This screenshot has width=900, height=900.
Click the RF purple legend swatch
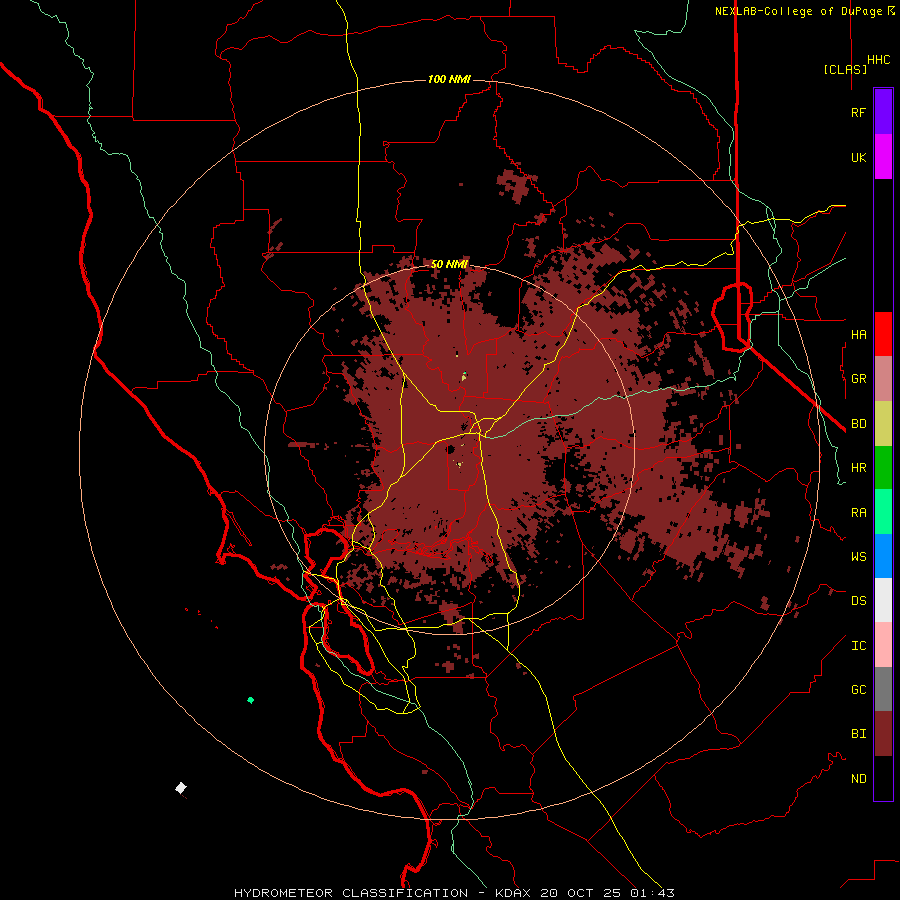[883, 112]
